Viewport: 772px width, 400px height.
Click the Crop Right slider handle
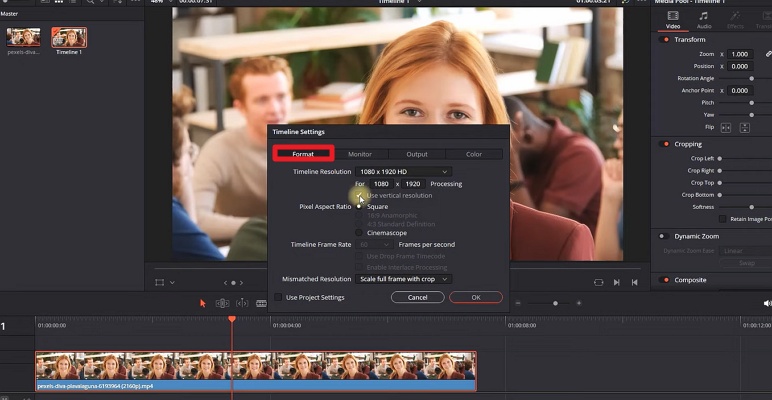tap(719, 170)
